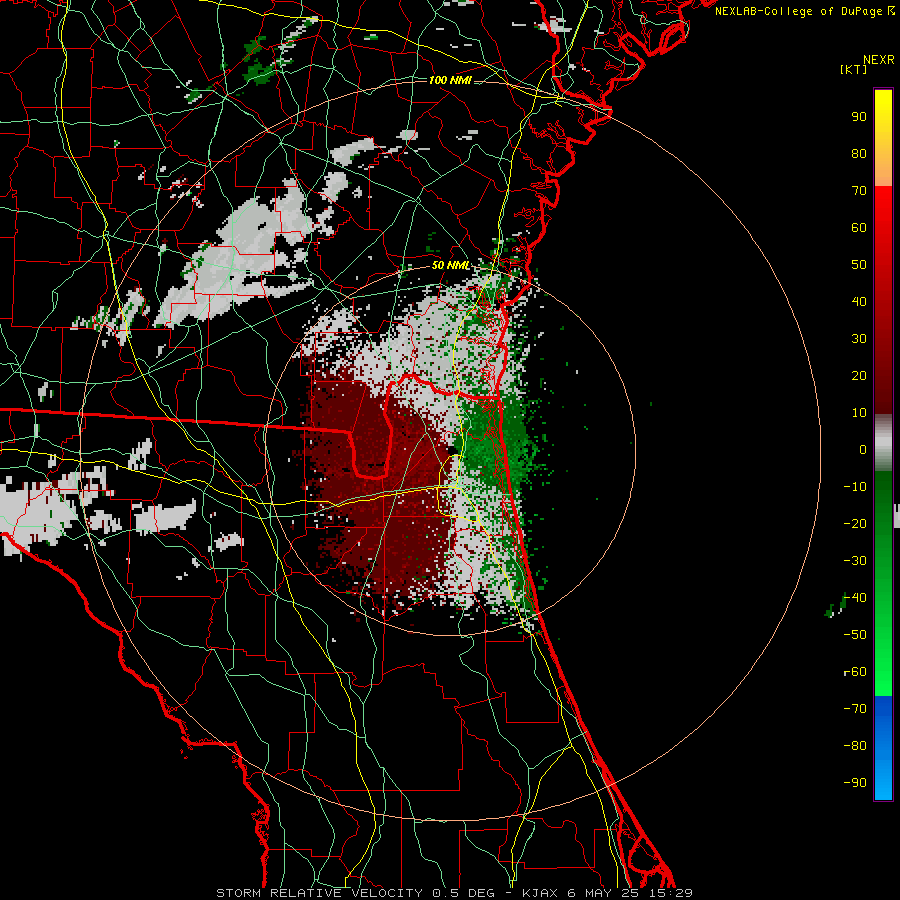This screenshot has height=900, width=900.
Task: Click the -50 legend value
Action: coord(855,635)
